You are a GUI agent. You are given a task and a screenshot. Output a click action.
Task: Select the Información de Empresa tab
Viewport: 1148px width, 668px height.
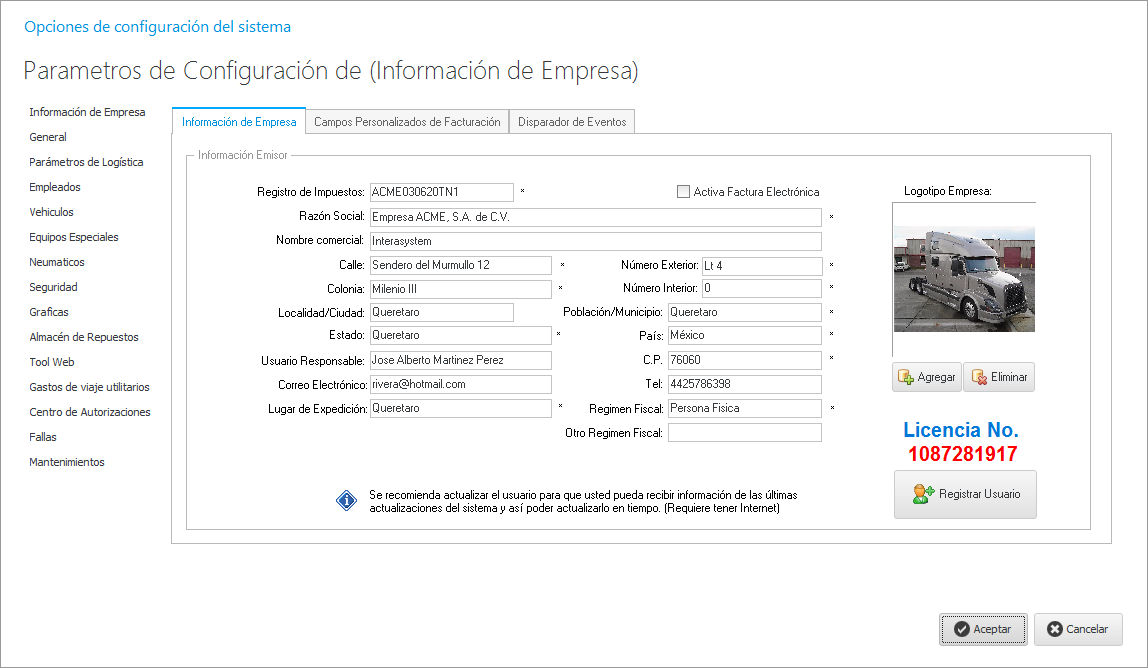[x=239, y=122]
